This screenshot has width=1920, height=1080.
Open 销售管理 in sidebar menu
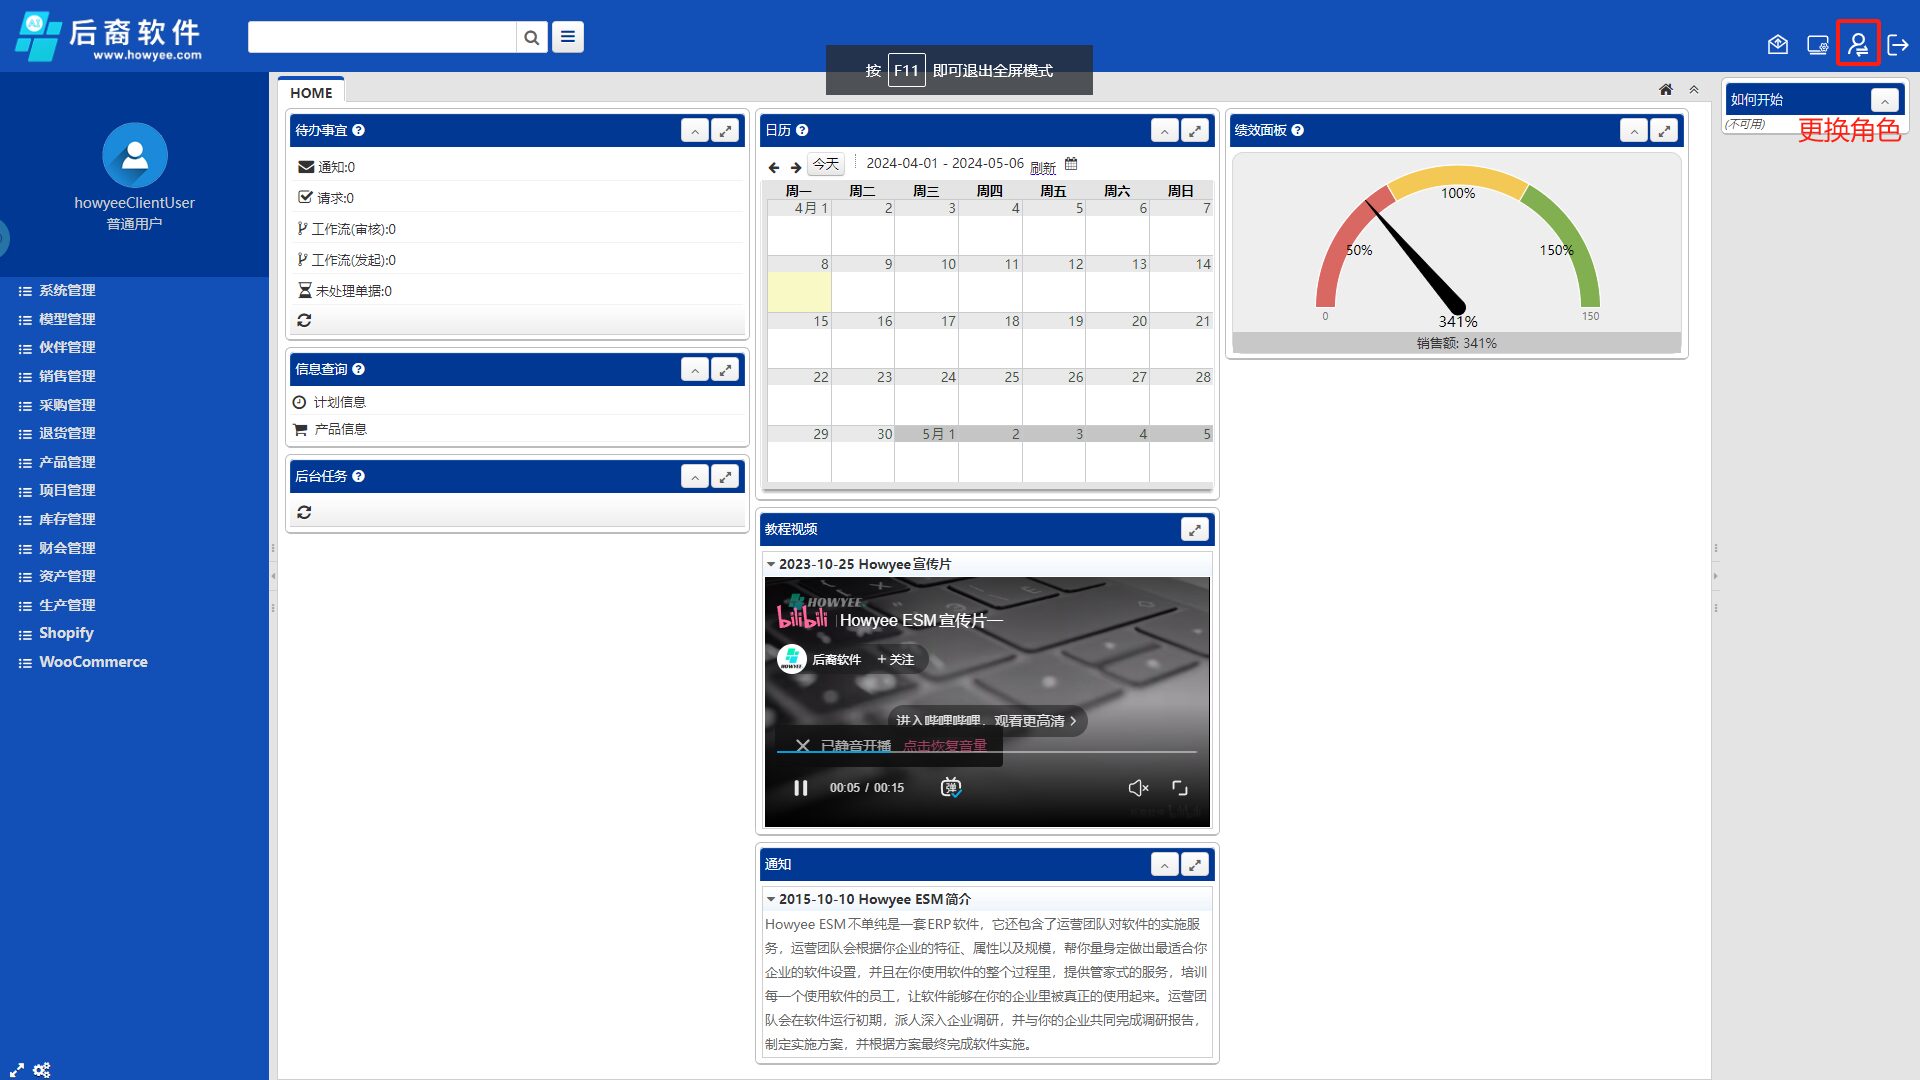coord(67,376)
